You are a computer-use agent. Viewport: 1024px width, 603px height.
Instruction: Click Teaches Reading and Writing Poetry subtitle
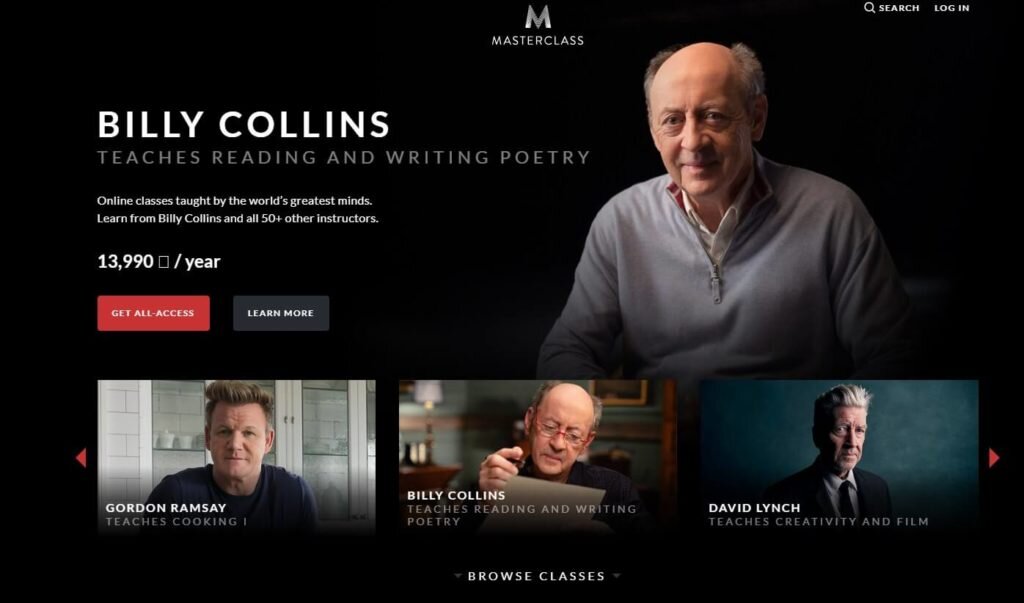point(344,157)
